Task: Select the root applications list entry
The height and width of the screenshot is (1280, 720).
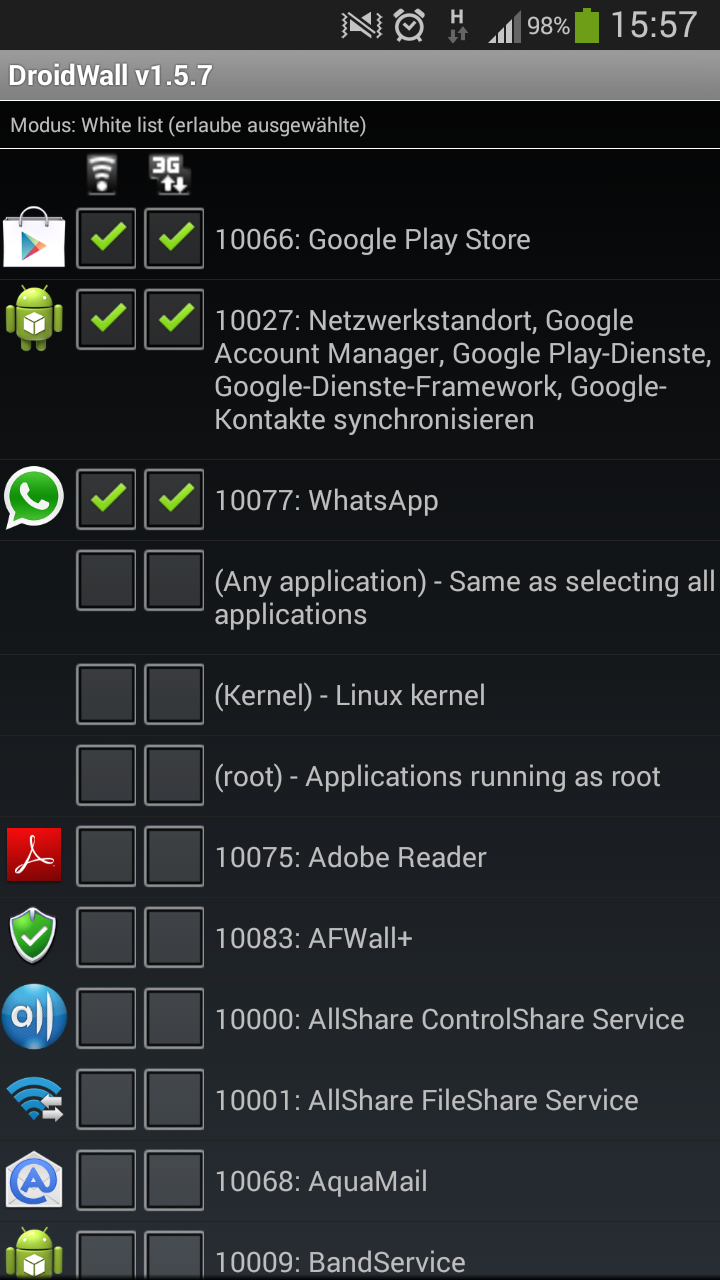Action: pyautogui.click(x=438, y=776)
